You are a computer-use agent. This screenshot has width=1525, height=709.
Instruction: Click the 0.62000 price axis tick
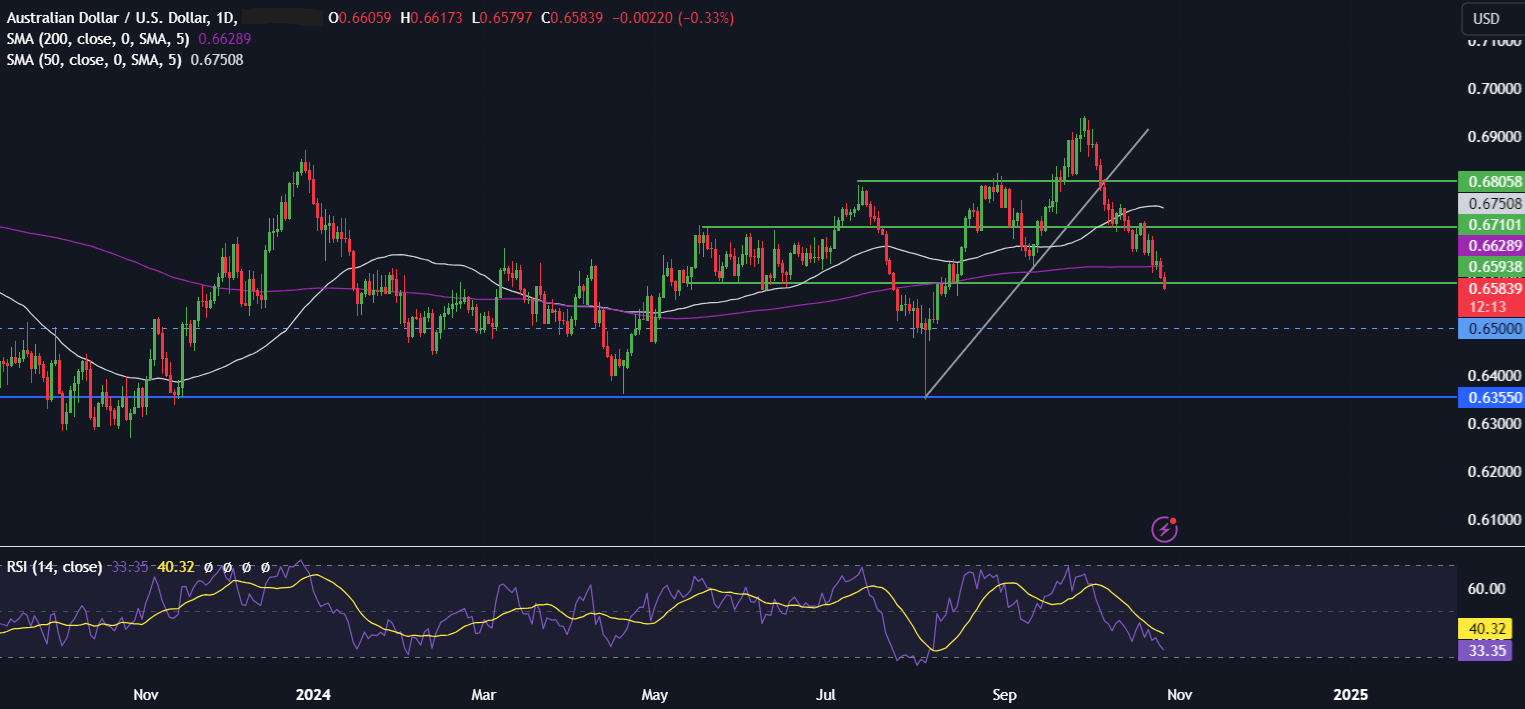pos(1495,471)
